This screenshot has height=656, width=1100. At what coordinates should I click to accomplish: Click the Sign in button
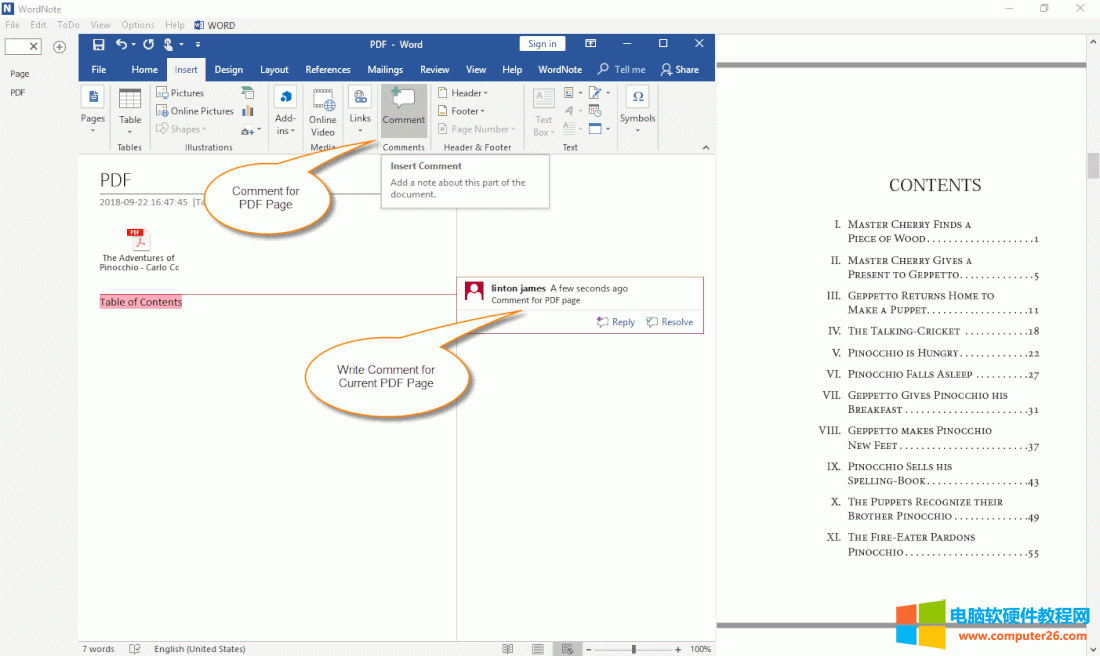(542, 43)
